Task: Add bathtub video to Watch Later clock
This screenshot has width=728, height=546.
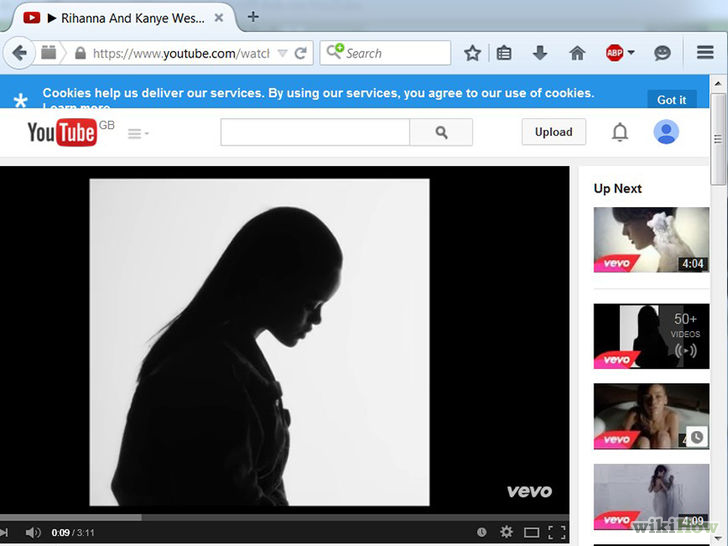Action: pos(696,437)
